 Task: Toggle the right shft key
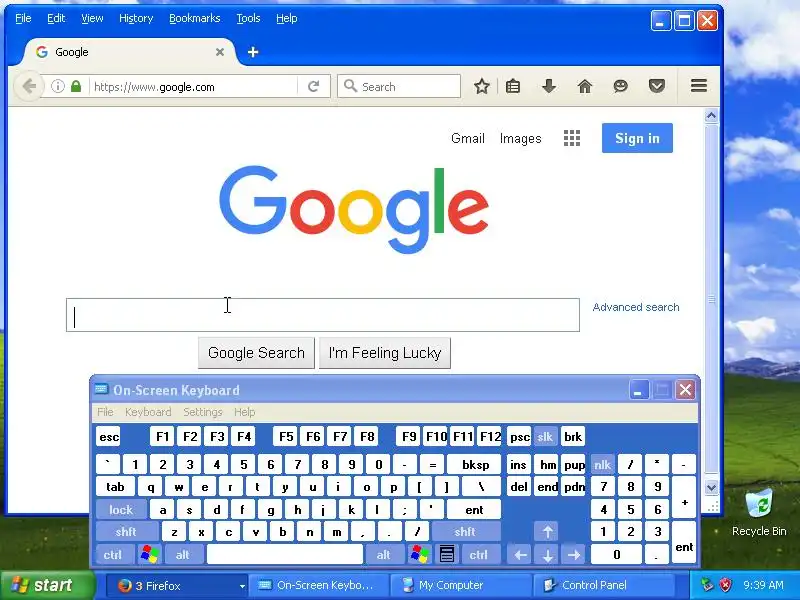(465, 532)
